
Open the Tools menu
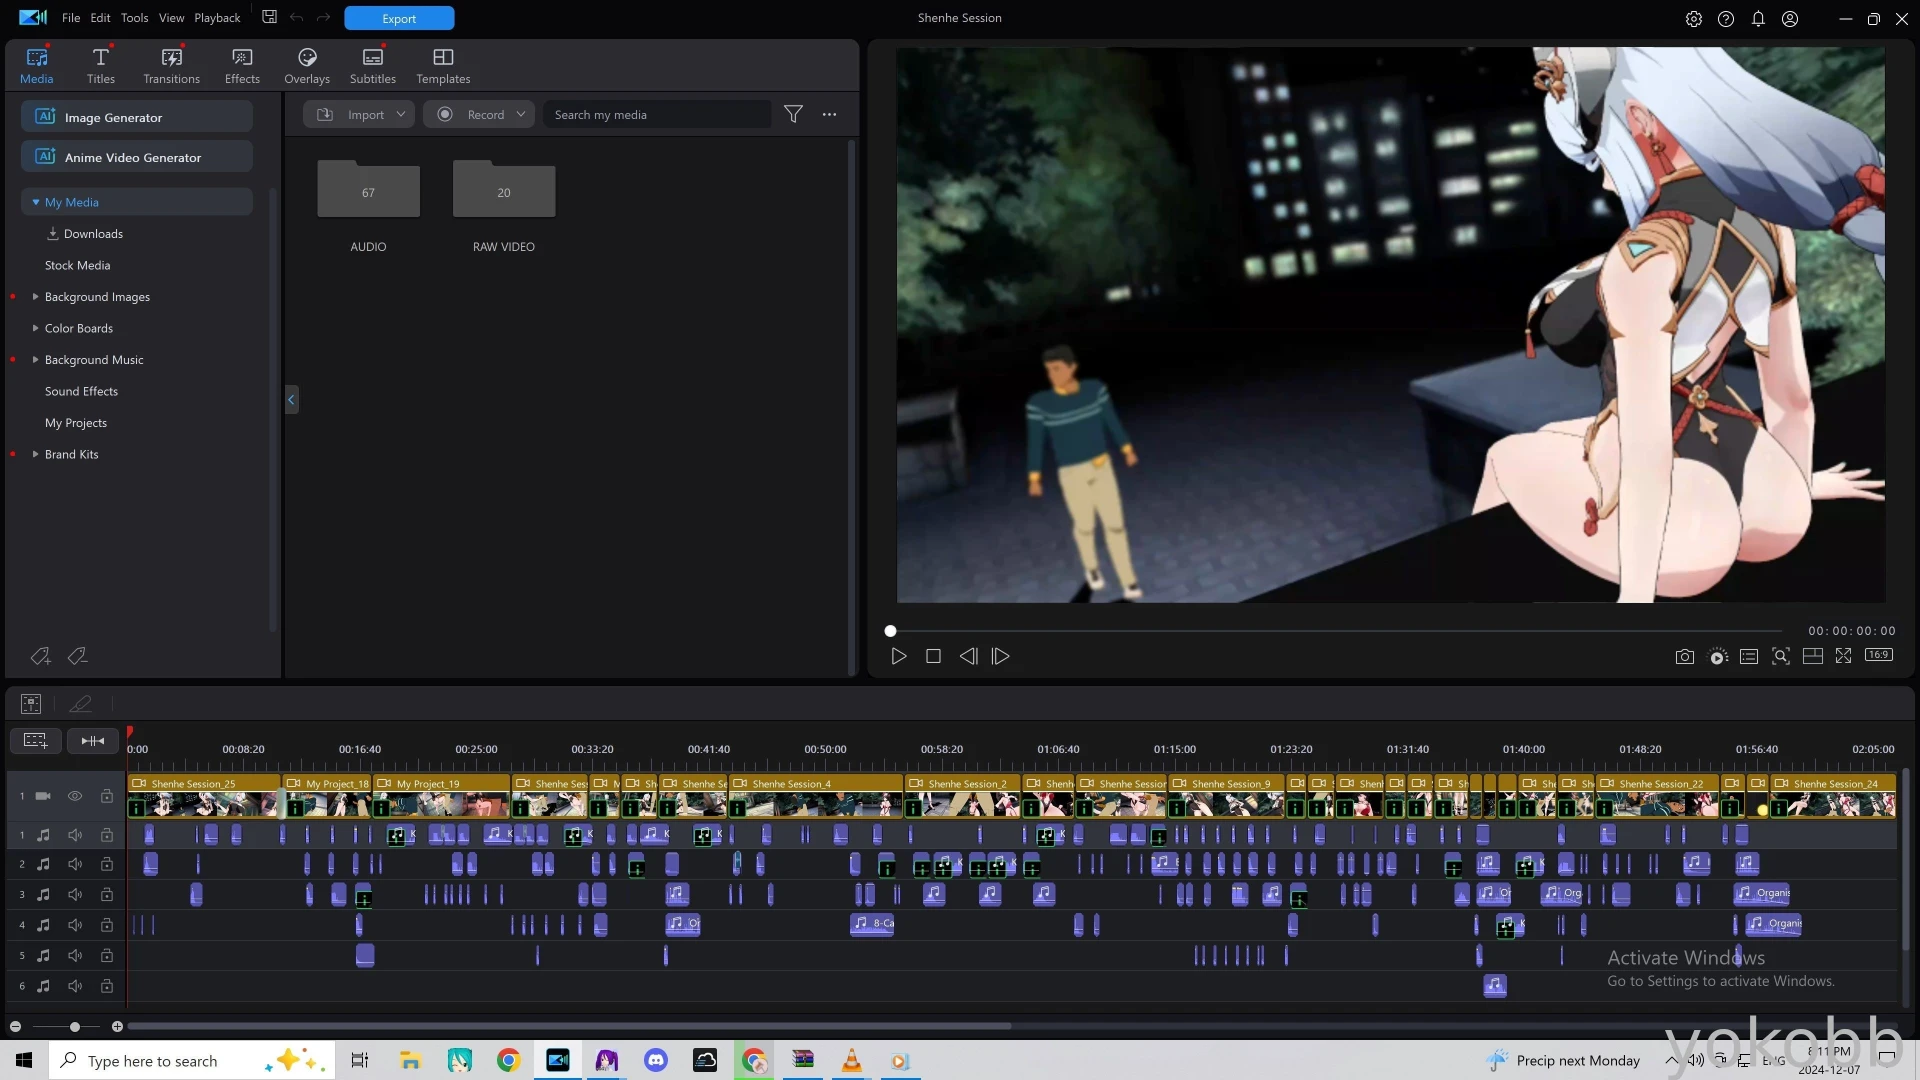(134, 18)
